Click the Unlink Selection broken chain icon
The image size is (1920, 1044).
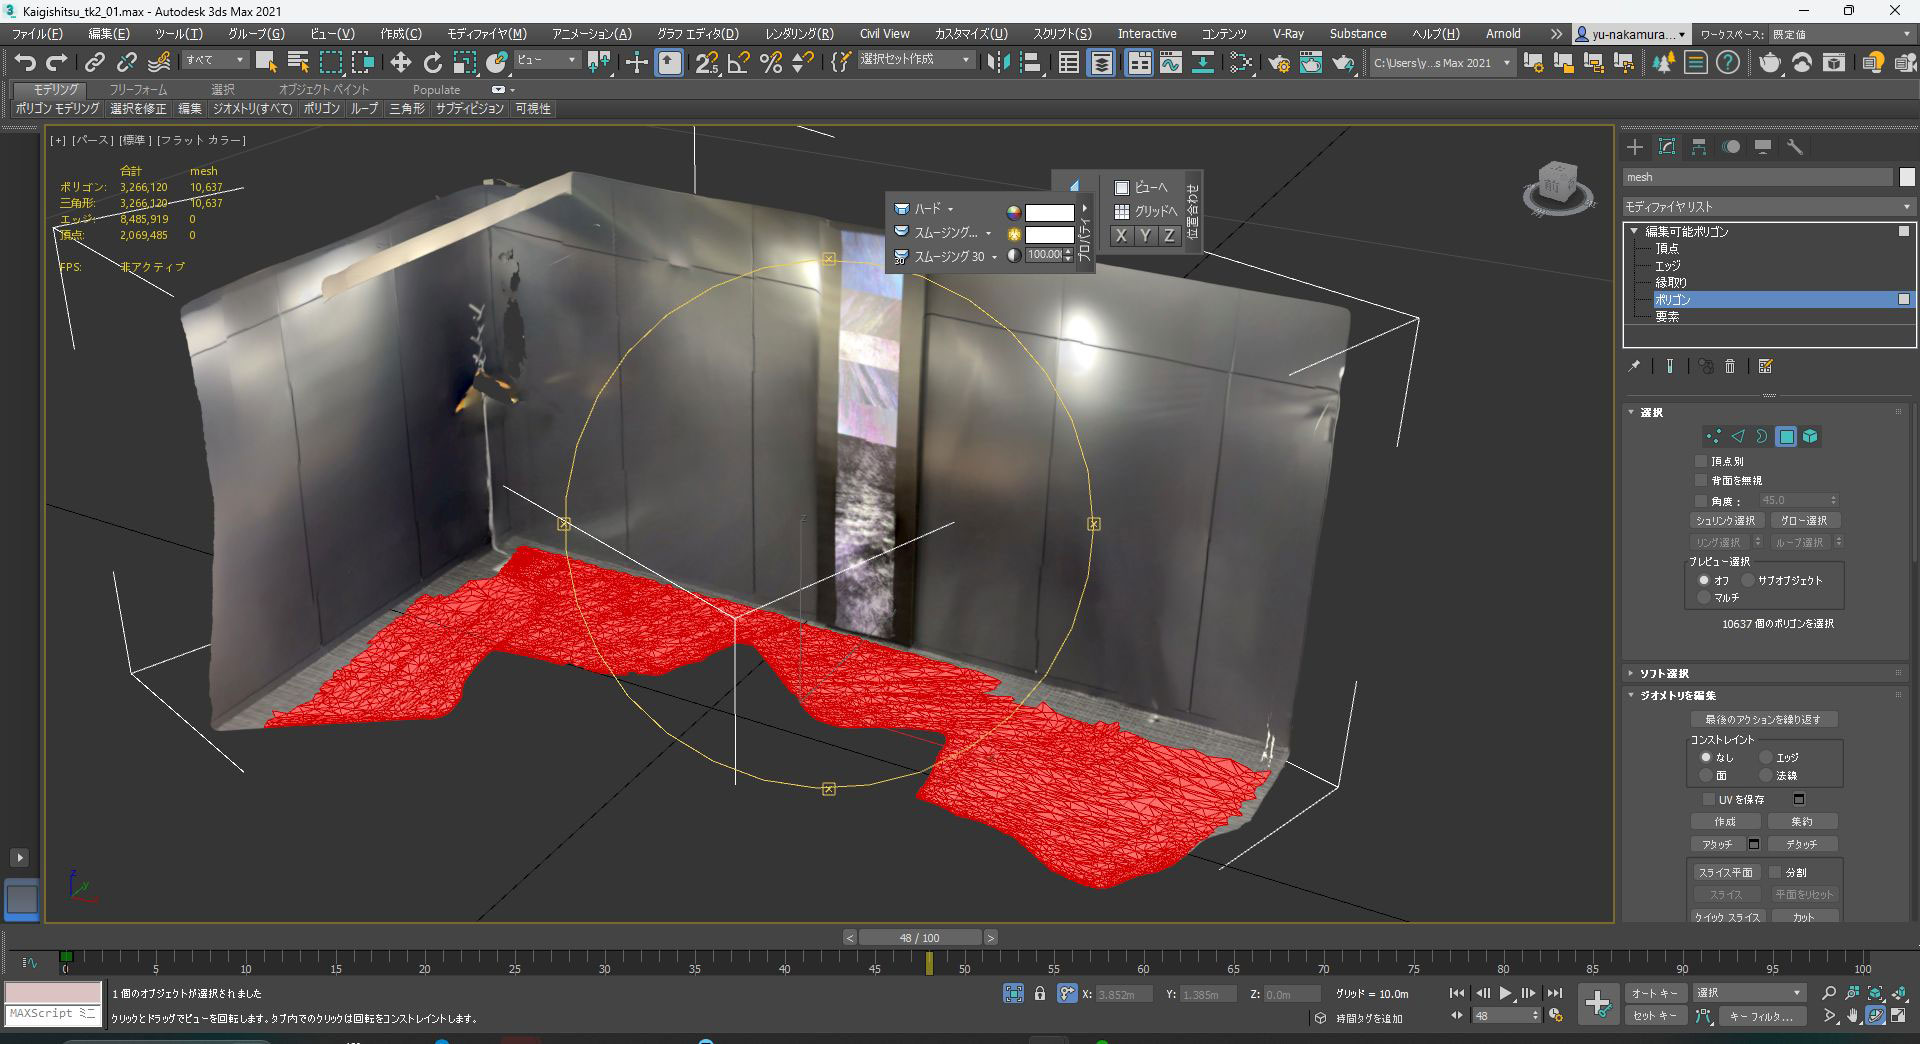(126, 63)
